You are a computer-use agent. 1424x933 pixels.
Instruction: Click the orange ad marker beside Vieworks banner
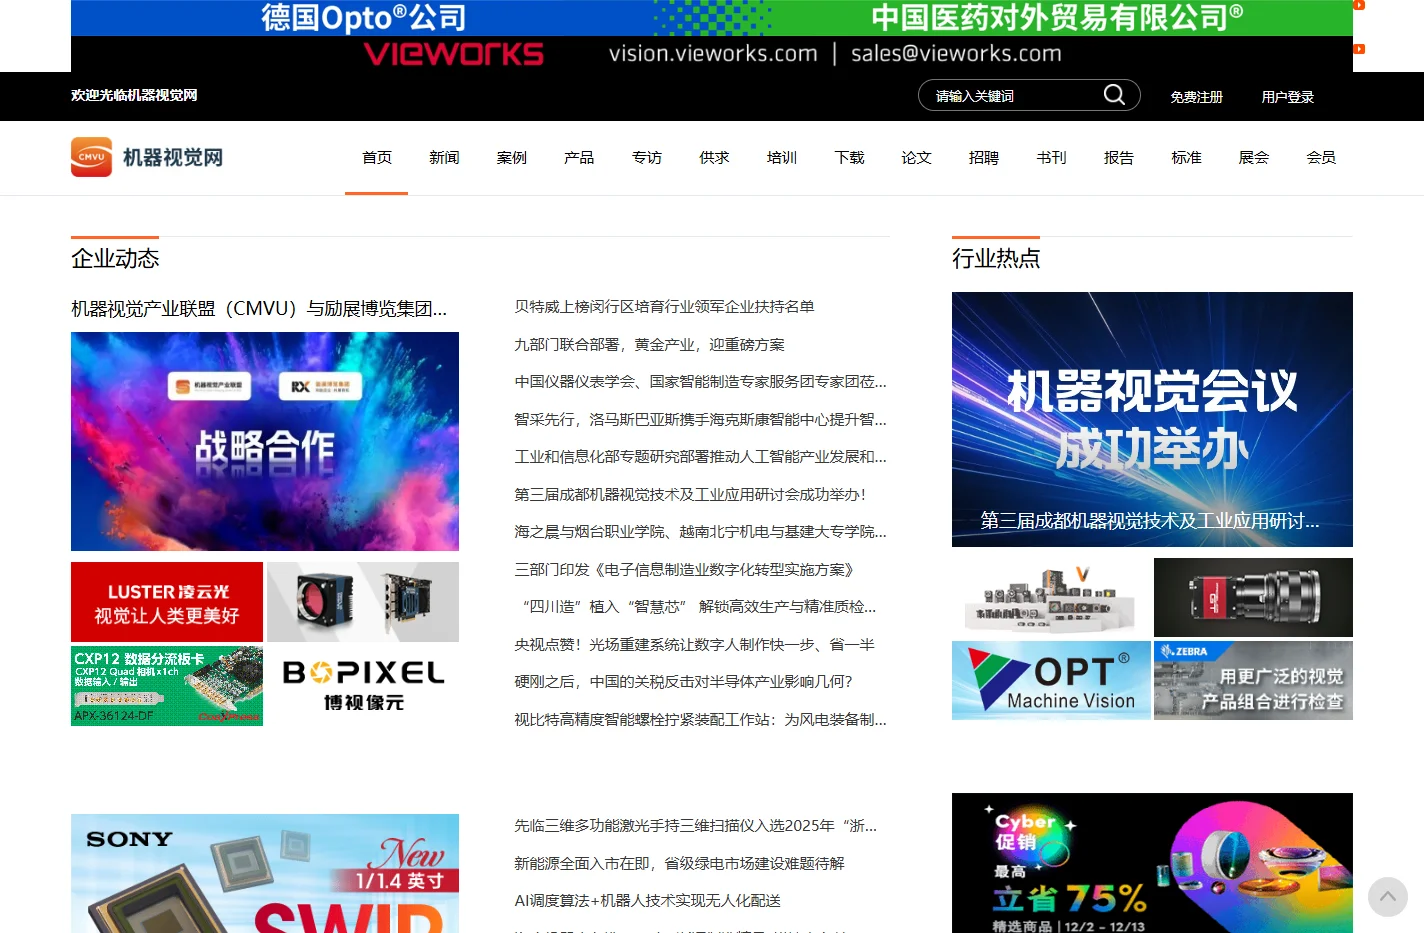[x=1359, y=49]
